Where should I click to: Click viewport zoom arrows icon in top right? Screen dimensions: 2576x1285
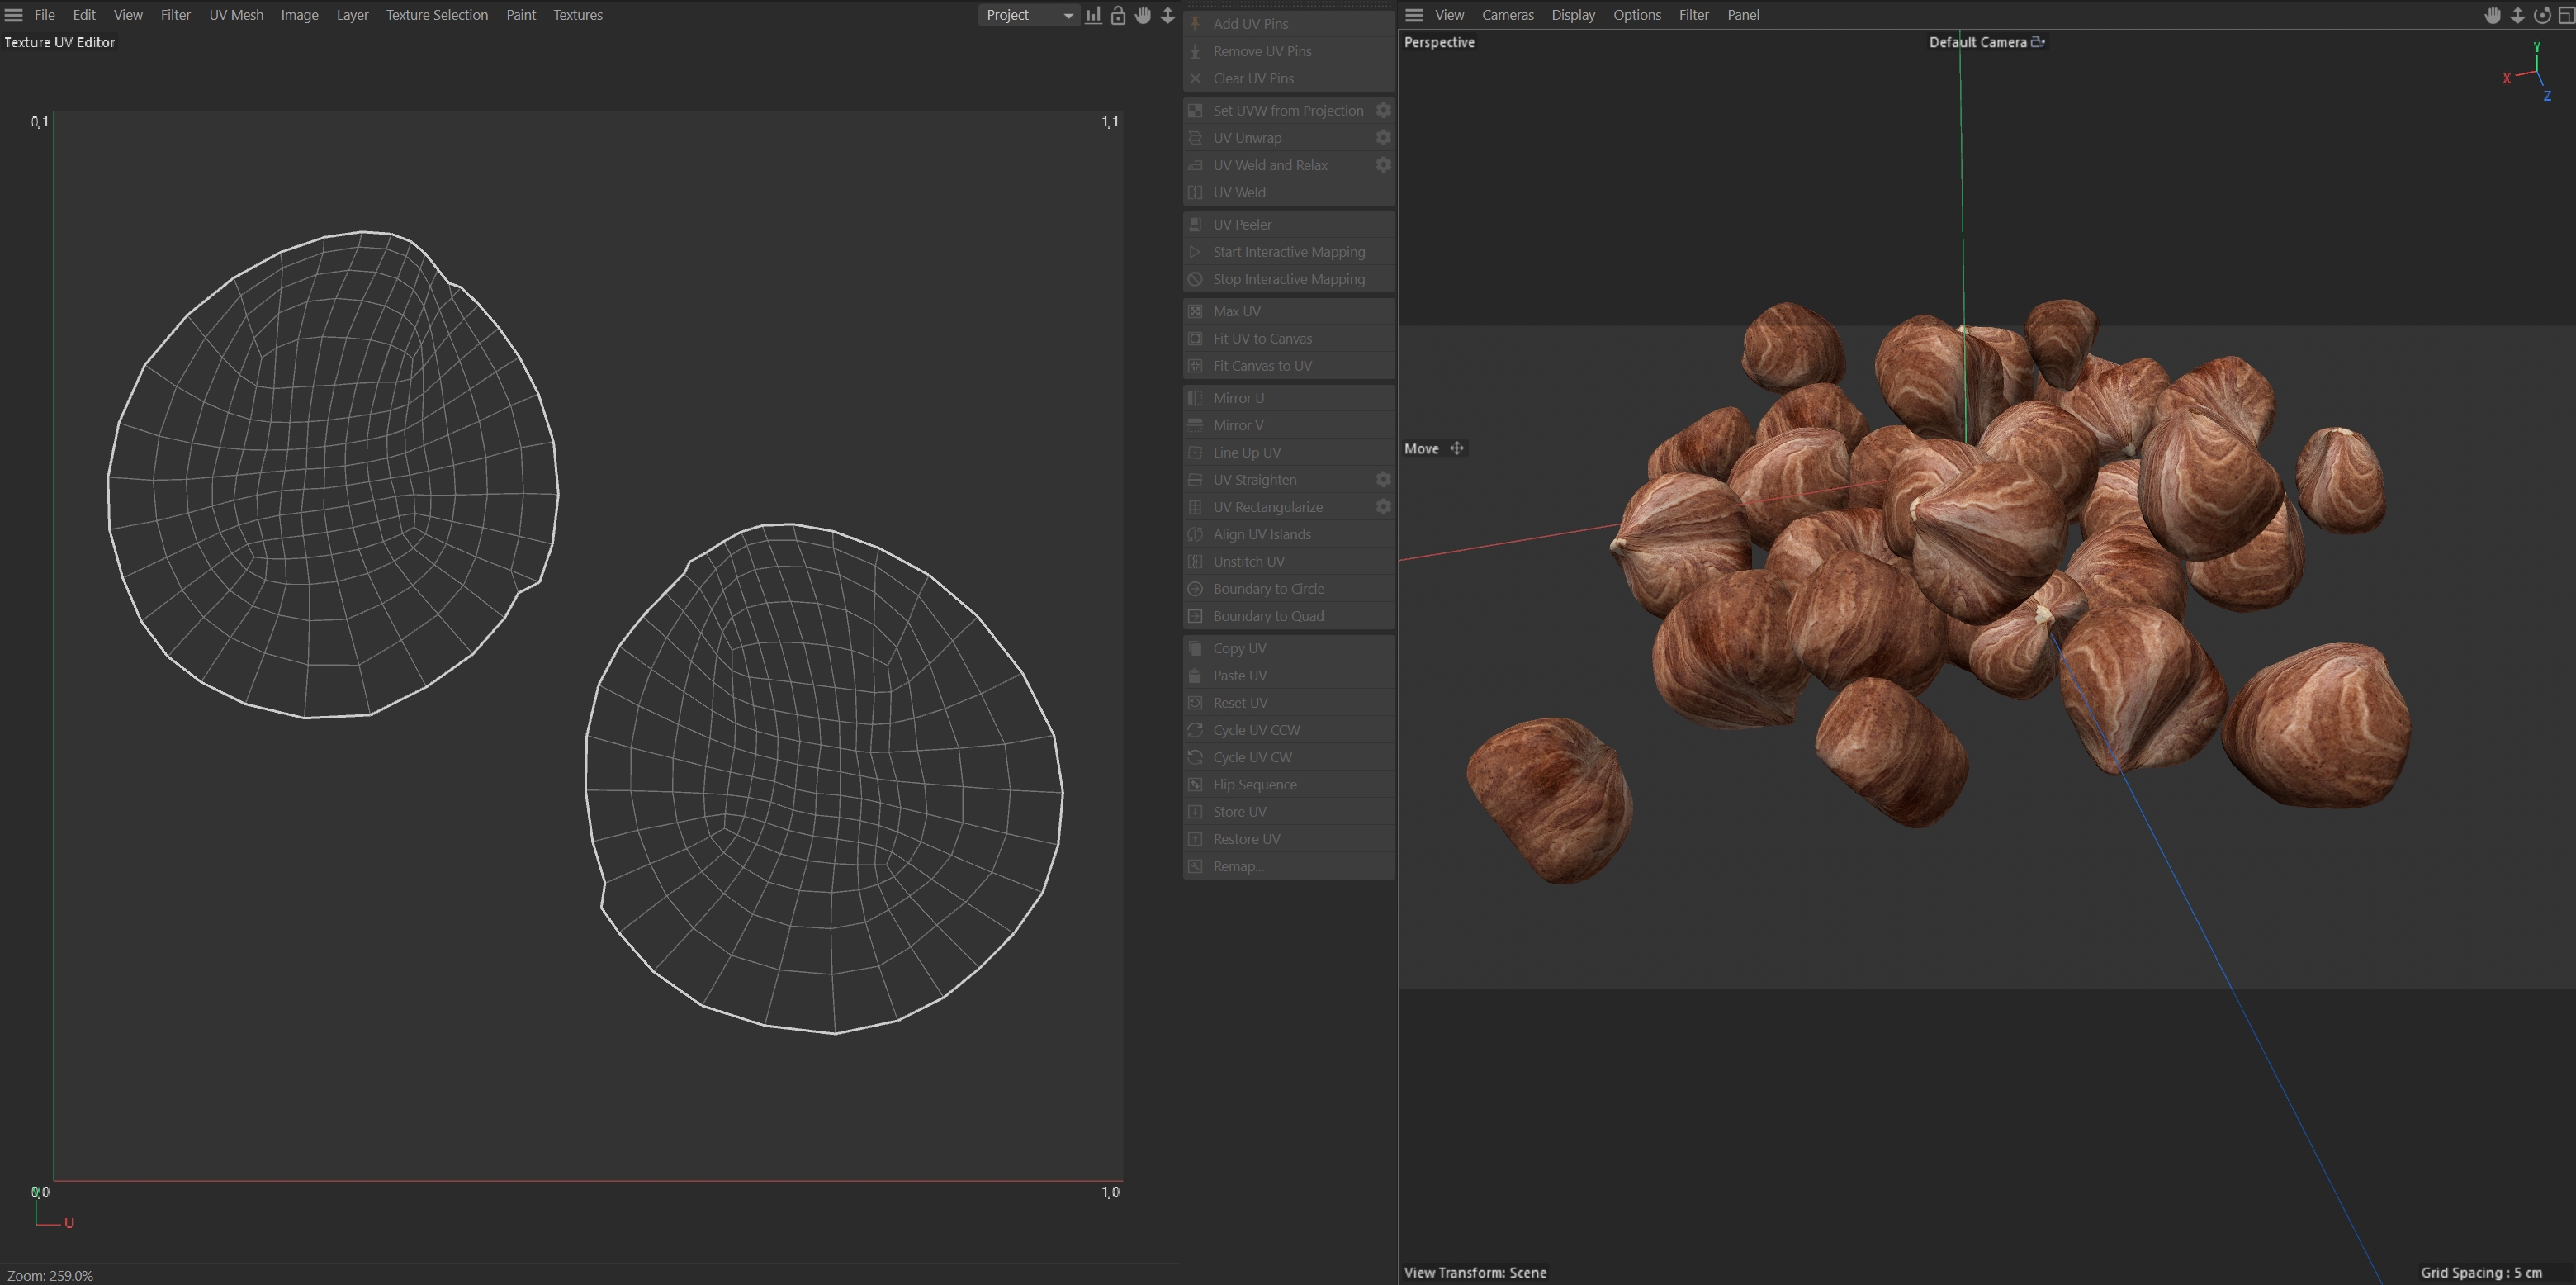coord(2517,15)
